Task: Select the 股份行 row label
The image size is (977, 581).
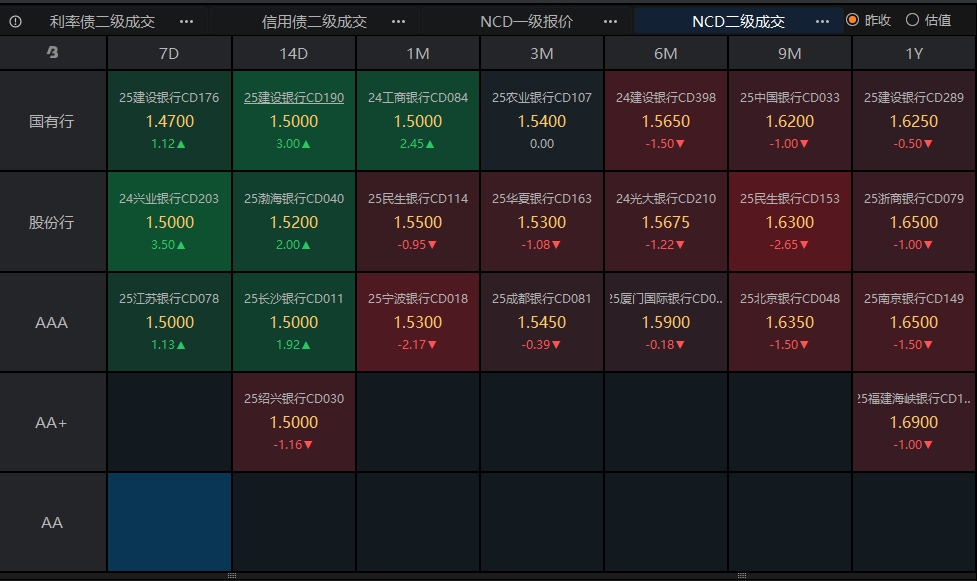Action: (52, 222)
